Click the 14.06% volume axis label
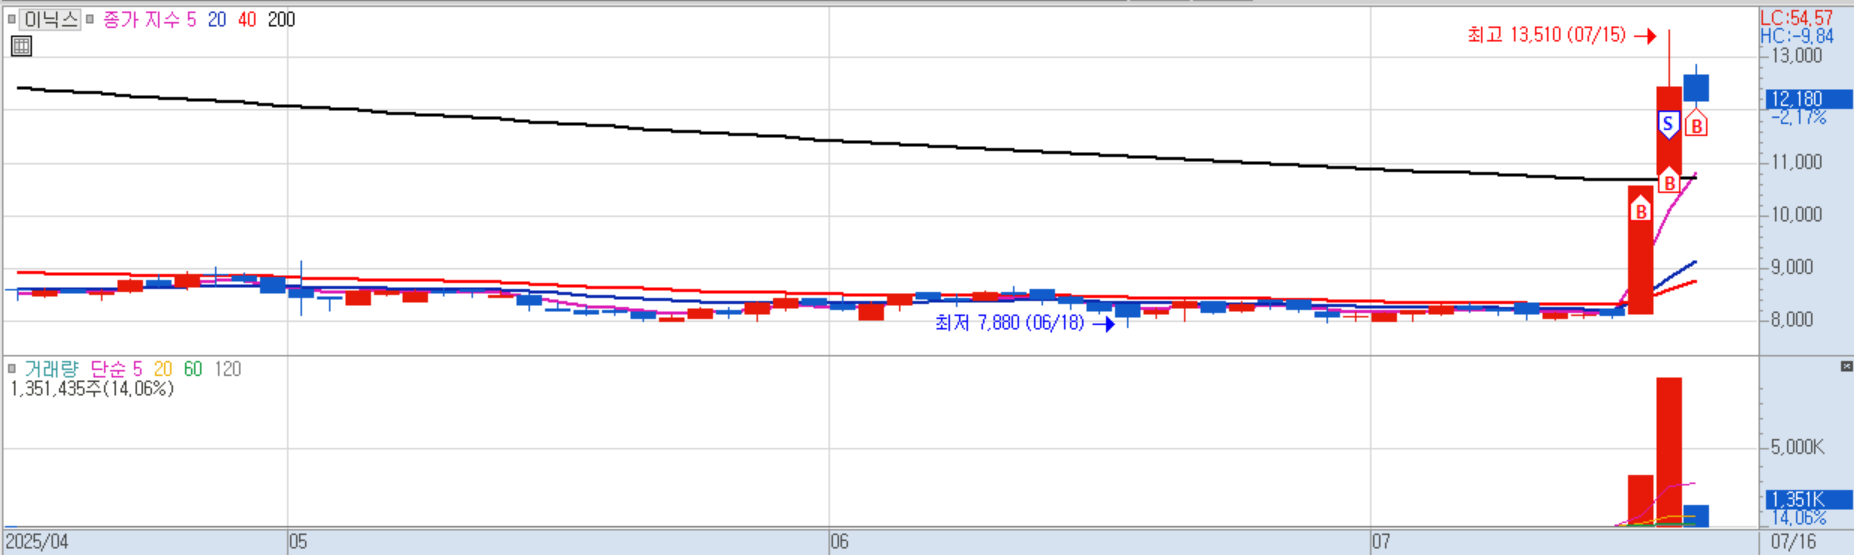Image resolution: width=1854 pixels, height=555 pixels. (1799, 518)
